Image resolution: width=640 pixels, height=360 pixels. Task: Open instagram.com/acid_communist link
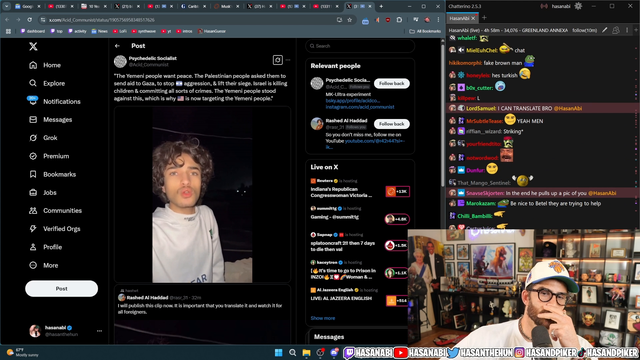click(360, 107)
